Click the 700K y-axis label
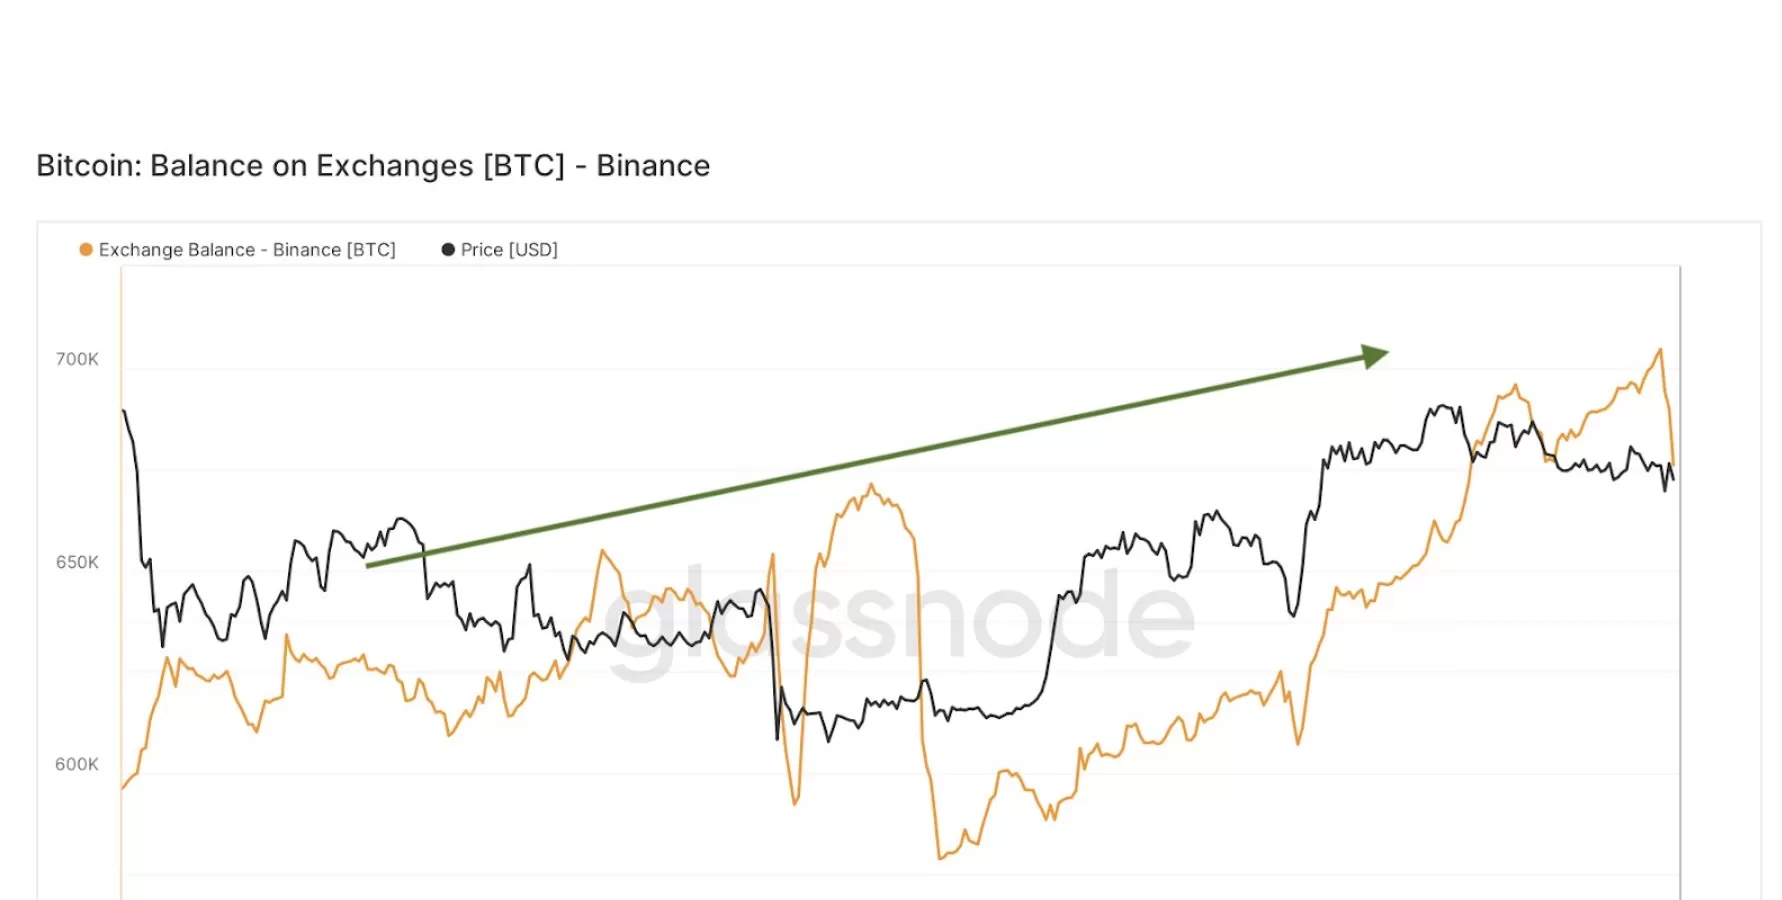Viewport: 1782px width, 900px height. [x=77, y=359]
